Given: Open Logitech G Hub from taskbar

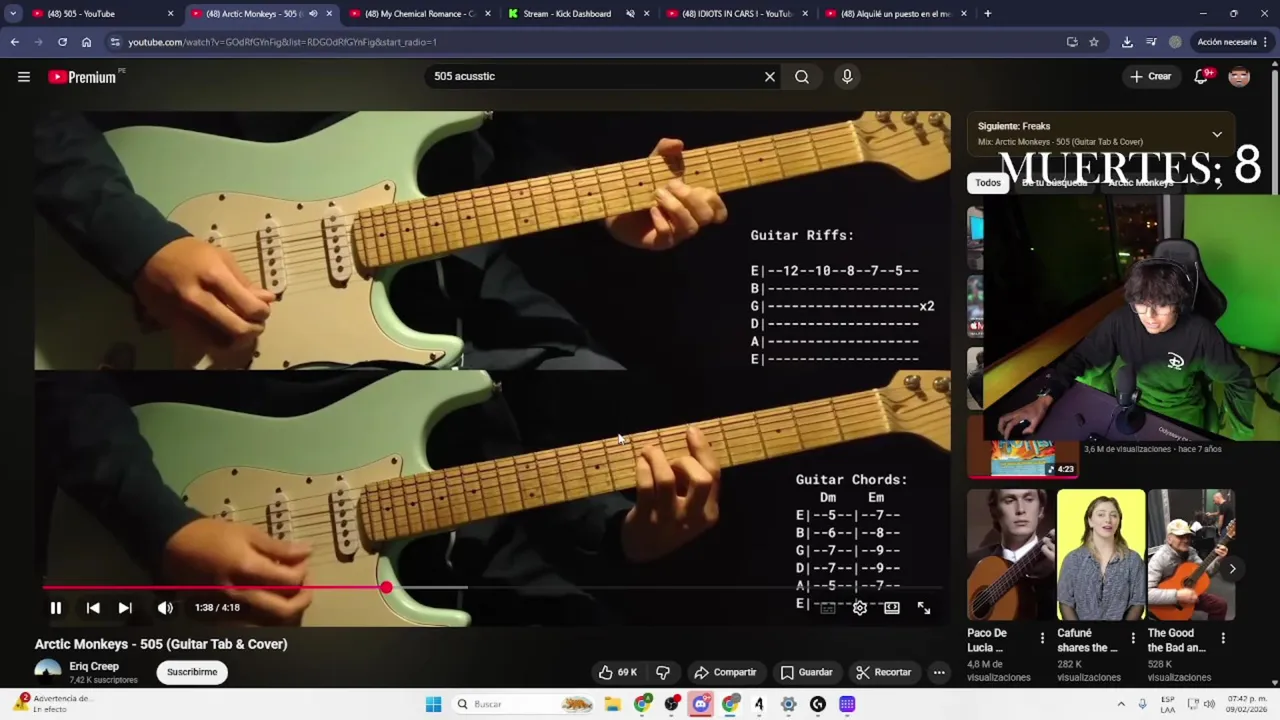Looking at the screenshot, I should [x=818, y=704].
